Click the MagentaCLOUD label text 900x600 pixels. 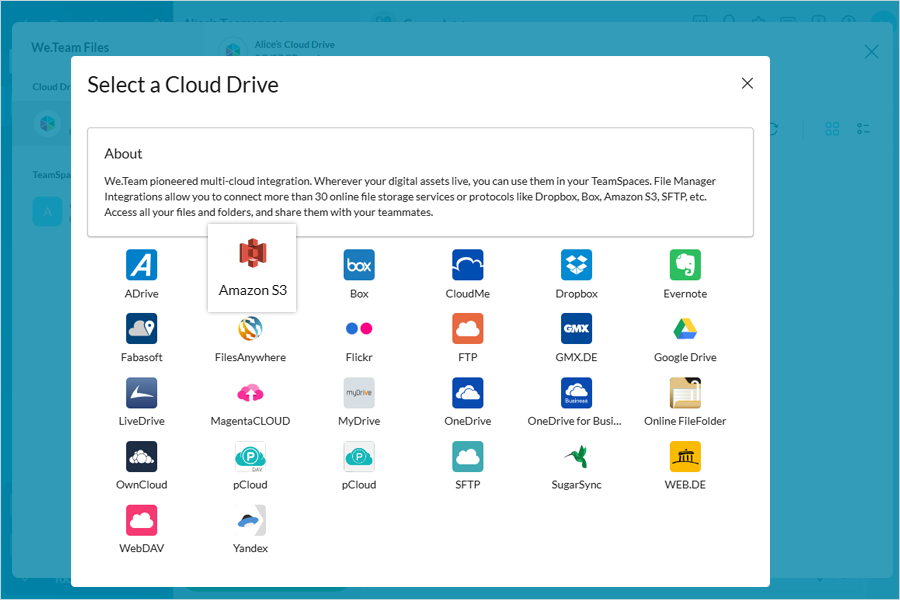[250, 421]
